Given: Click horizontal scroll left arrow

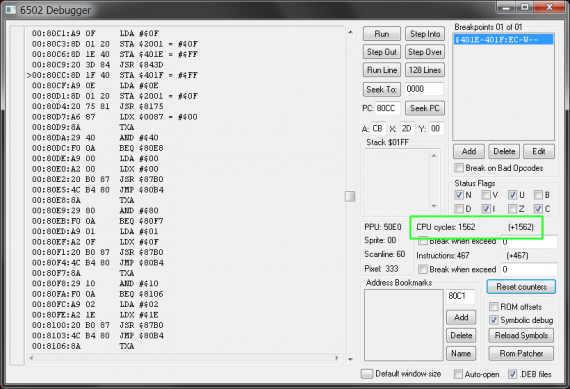Looking at the screenshot, I should (32, 358).
